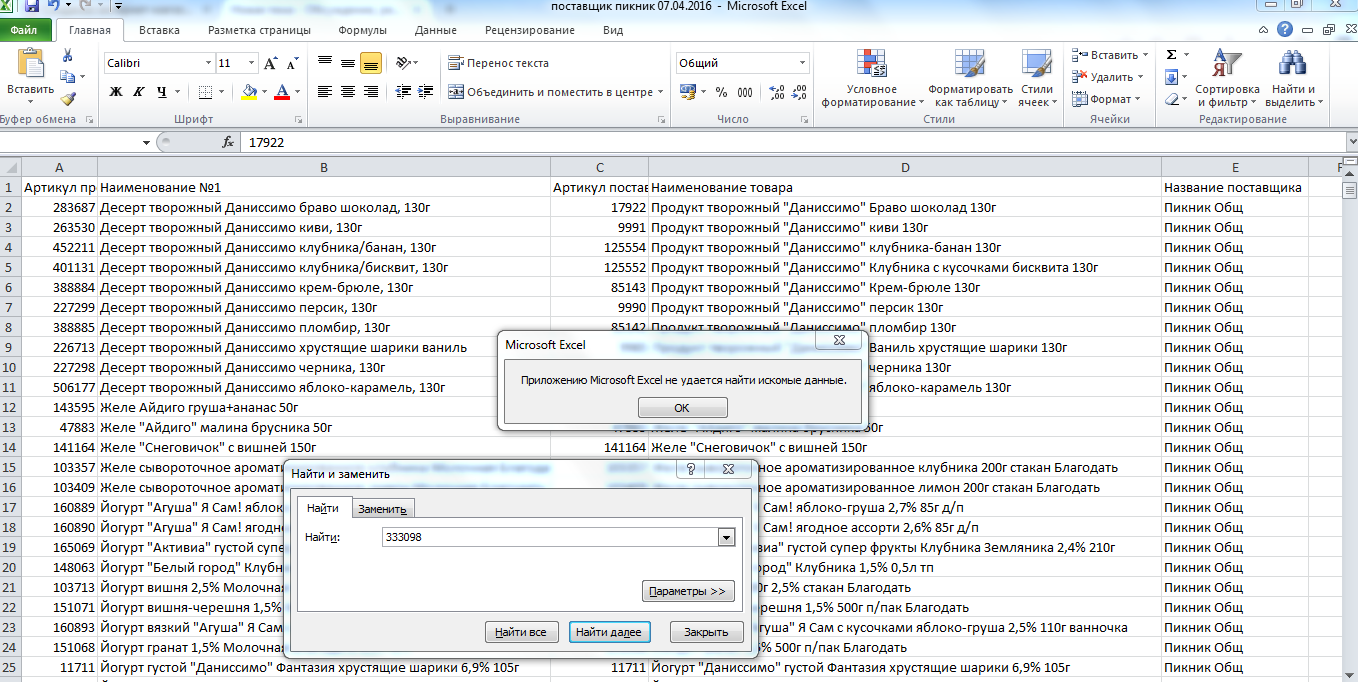Click the Закрыть button in find dialog

coord(707,632)
